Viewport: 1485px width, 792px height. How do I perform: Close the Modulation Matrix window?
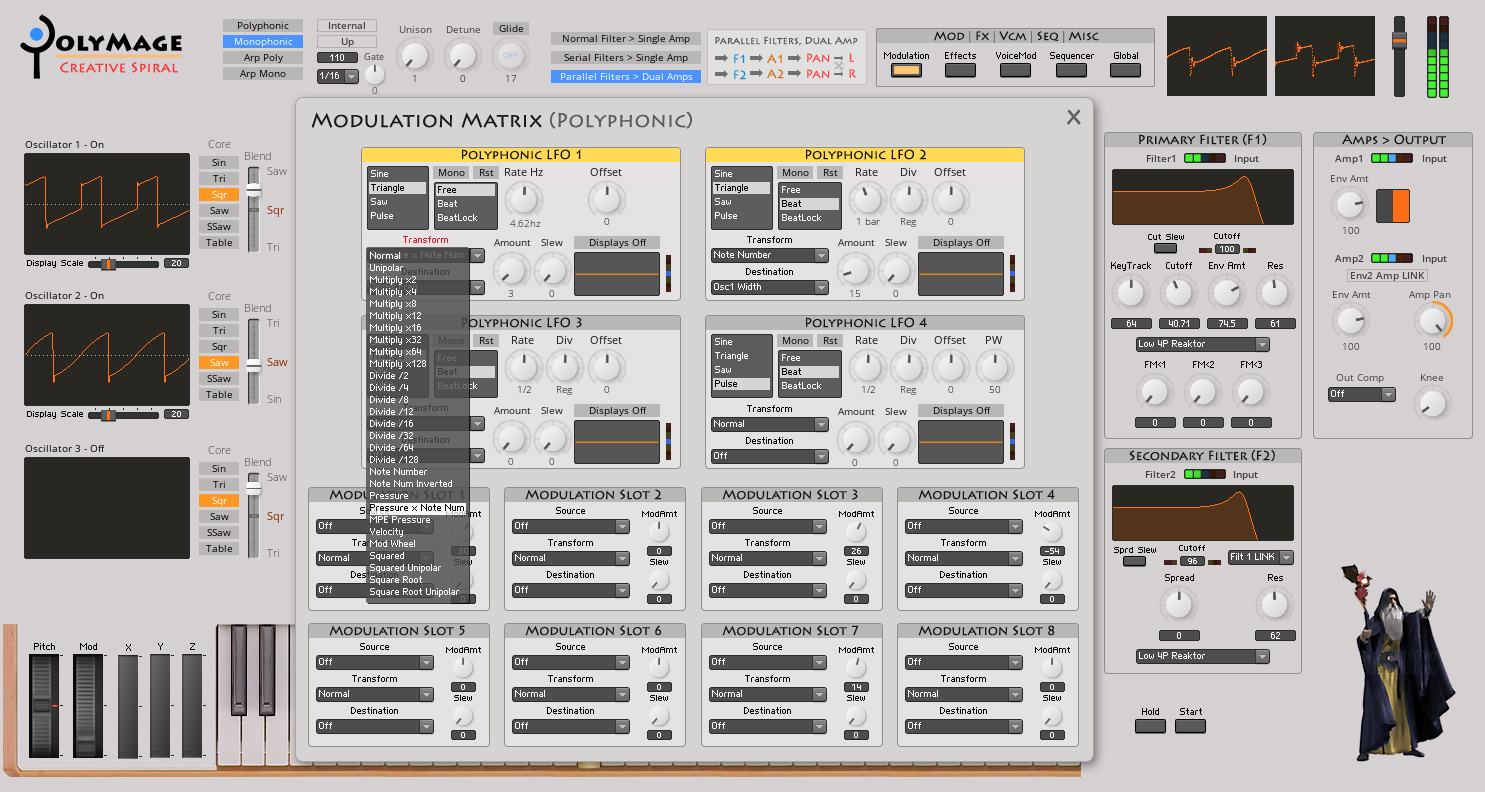tap(1073, 118)
